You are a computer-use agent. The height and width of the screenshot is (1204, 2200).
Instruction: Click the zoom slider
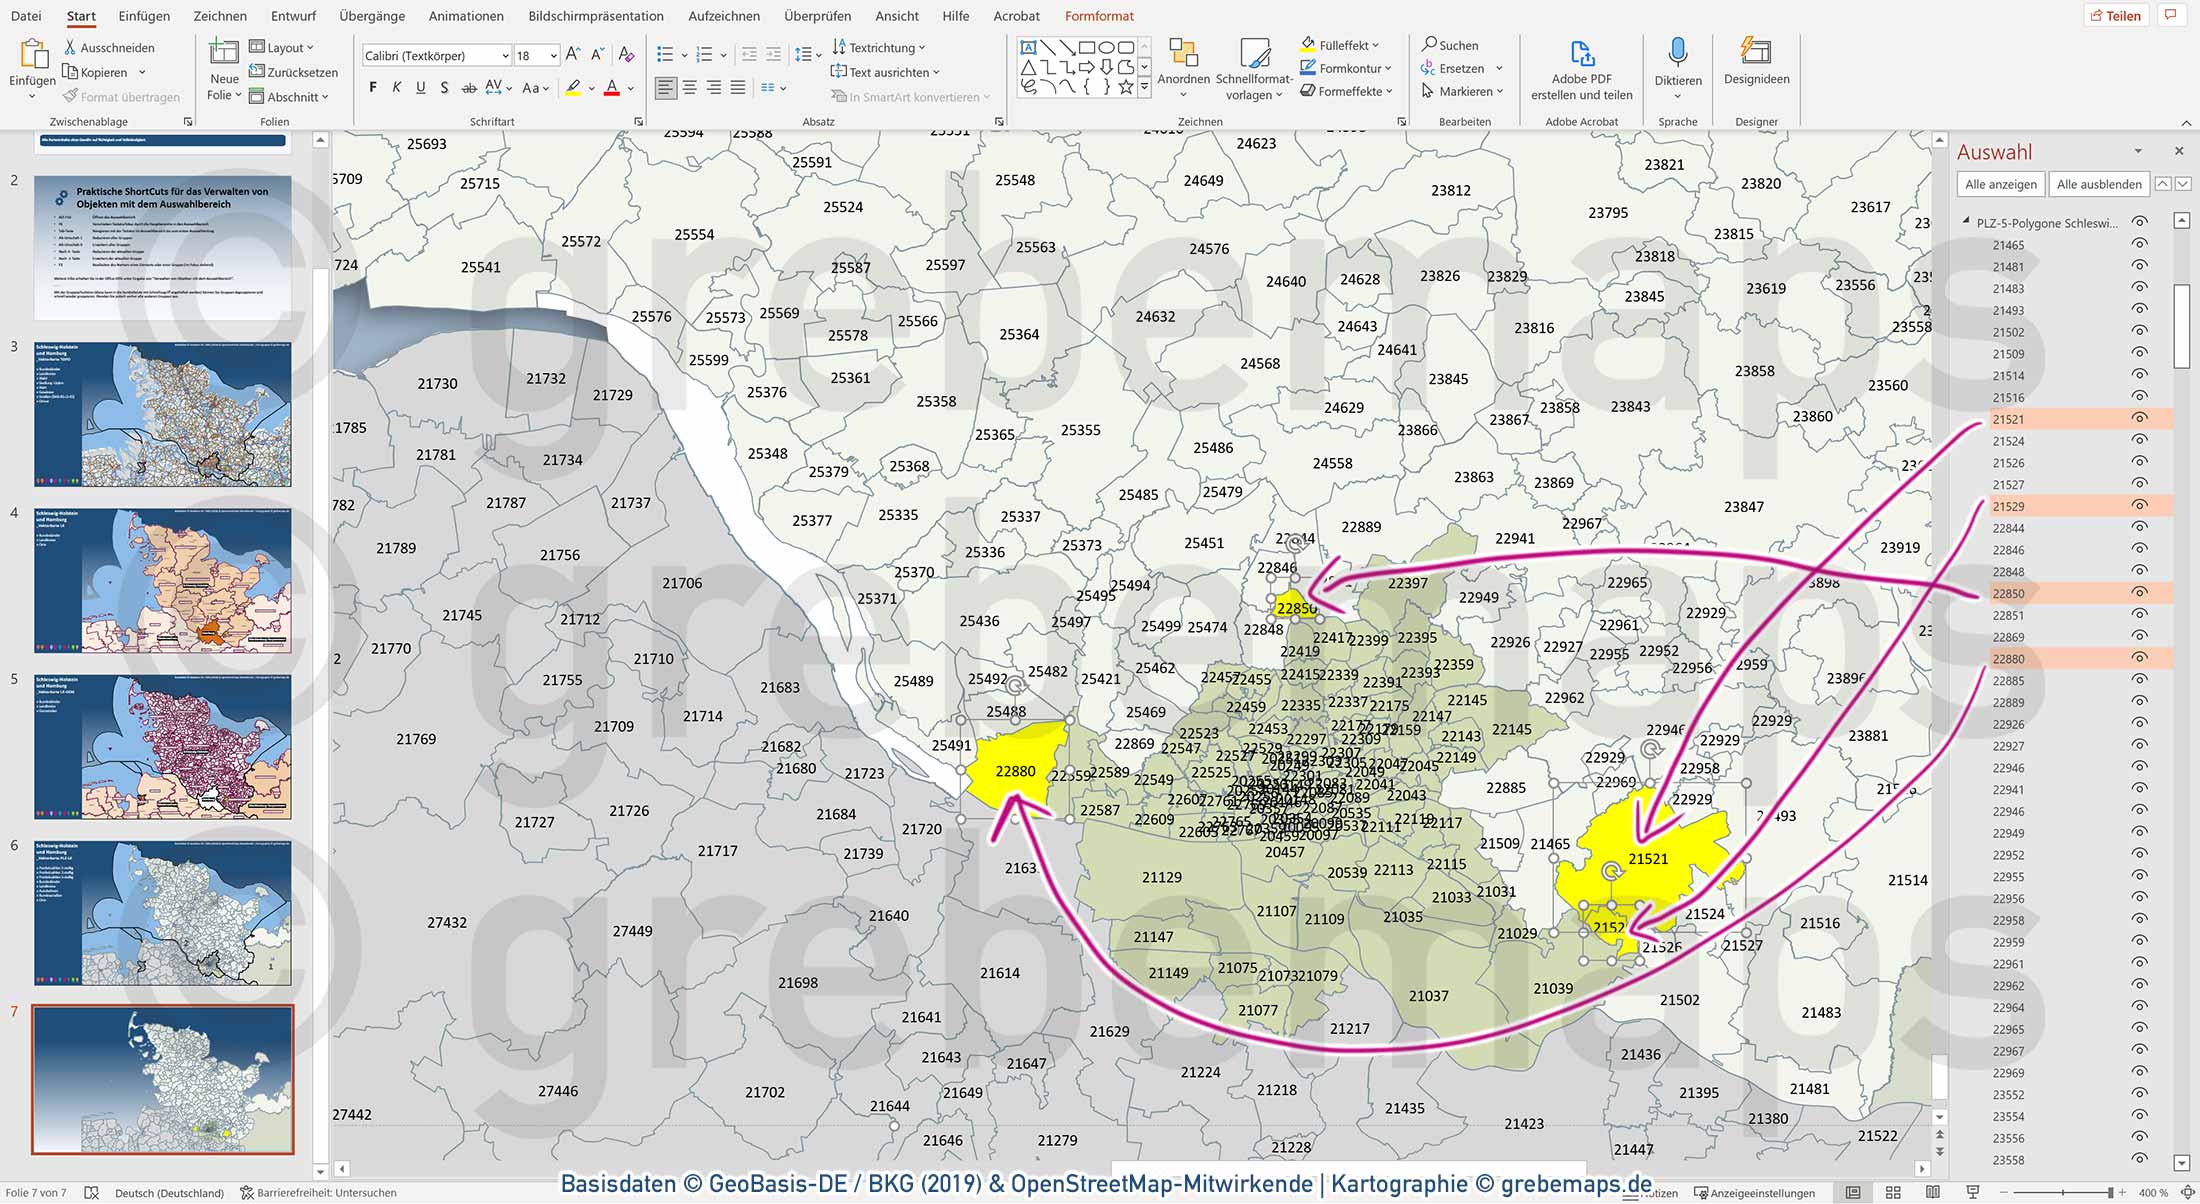tap(2062, 1192)
